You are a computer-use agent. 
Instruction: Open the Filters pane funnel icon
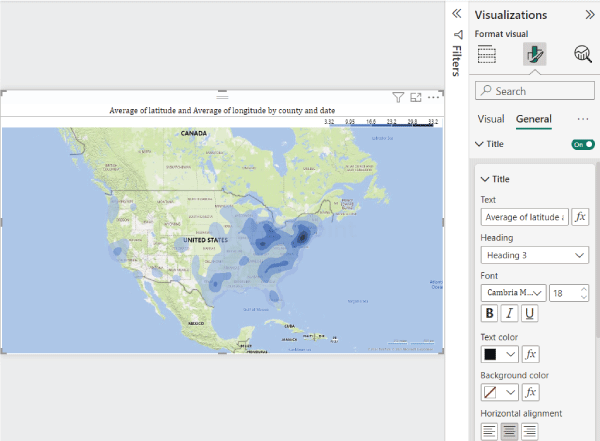tap(458, 35)
